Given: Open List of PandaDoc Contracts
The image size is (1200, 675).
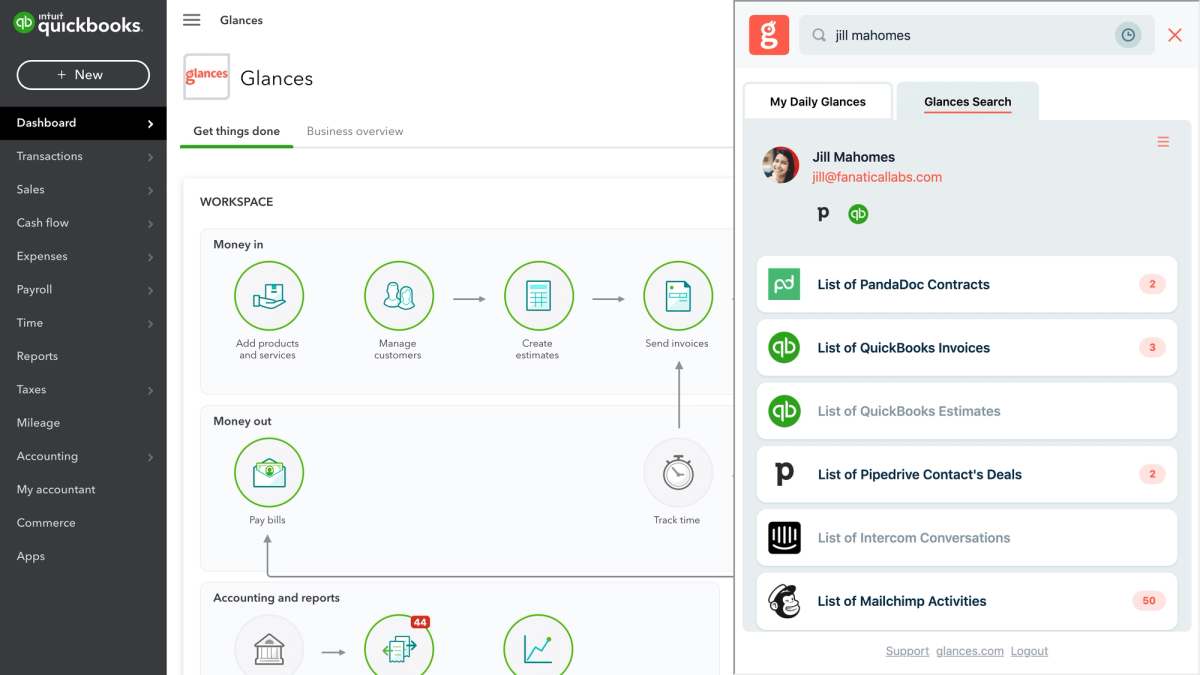Looking at the screenshot, I should (967, 284).
